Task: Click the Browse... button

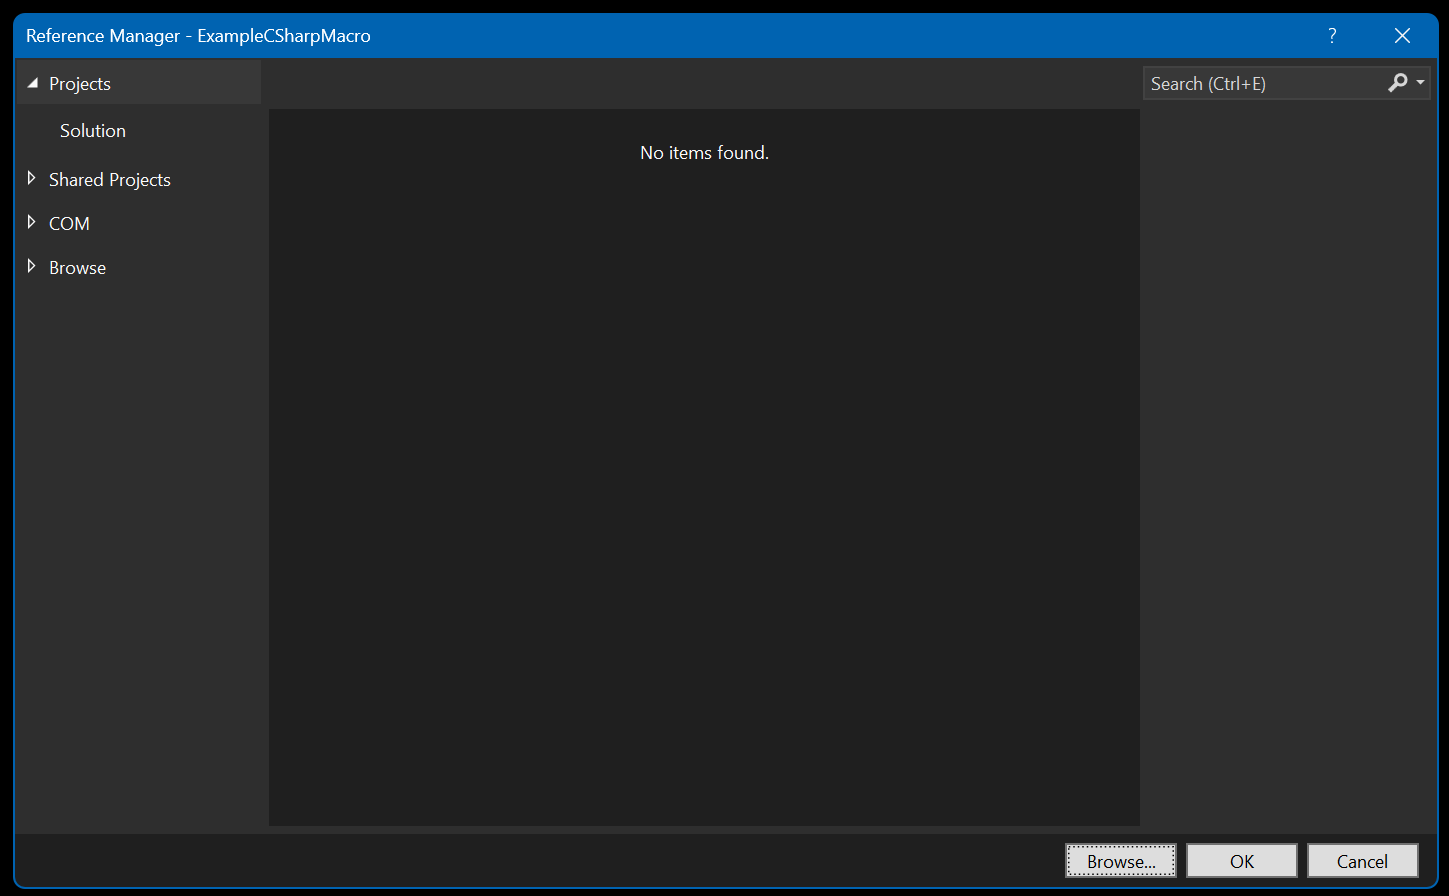Action: (x=1121, y=860)
